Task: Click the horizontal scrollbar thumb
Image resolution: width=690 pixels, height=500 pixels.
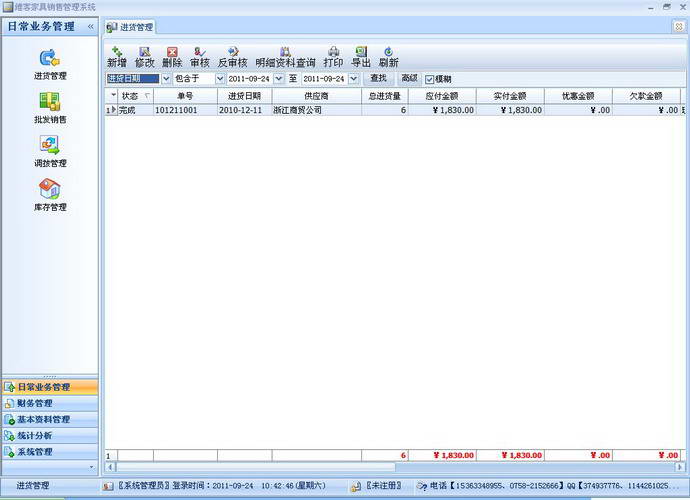Action: coord(256,467)
